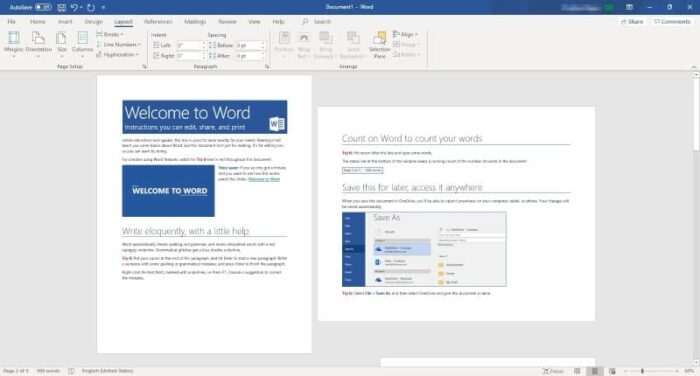Expand the Line Numbers dropdown
The image size is (700, 376).
pos(118,45)
